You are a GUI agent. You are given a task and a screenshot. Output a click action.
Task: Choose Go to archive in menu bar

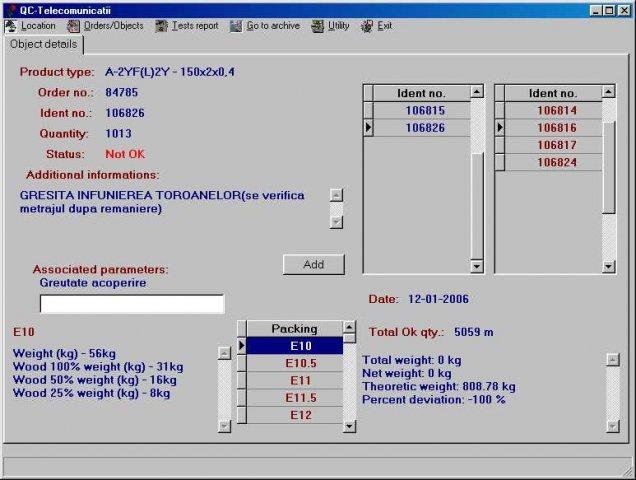tap(273, 26)
